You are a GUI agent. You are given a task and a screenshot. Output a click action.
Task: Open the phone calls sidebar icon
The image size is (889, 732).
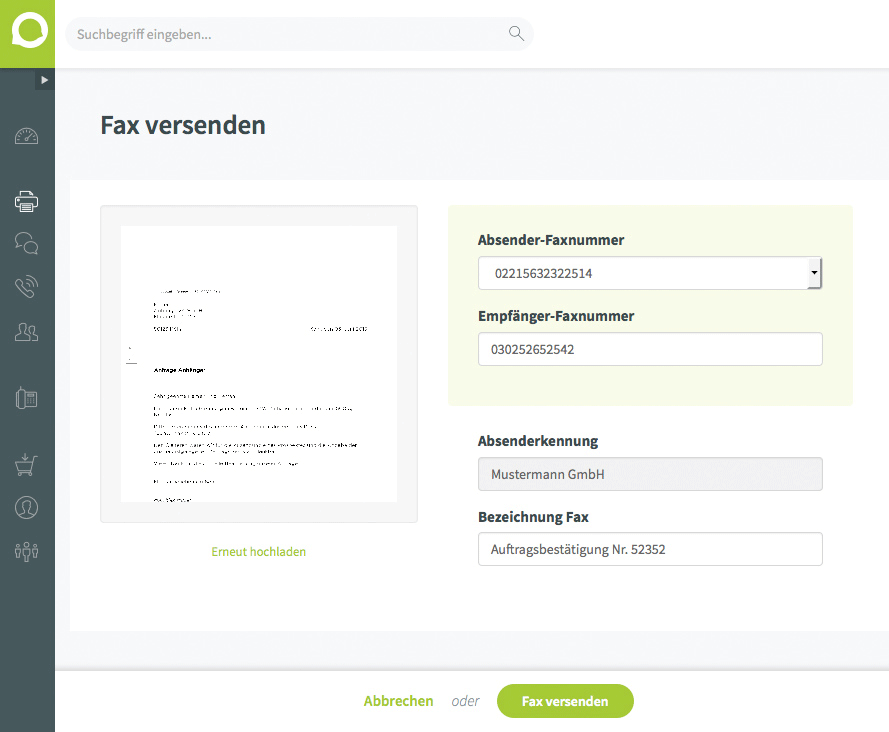[x=26, y=286]
